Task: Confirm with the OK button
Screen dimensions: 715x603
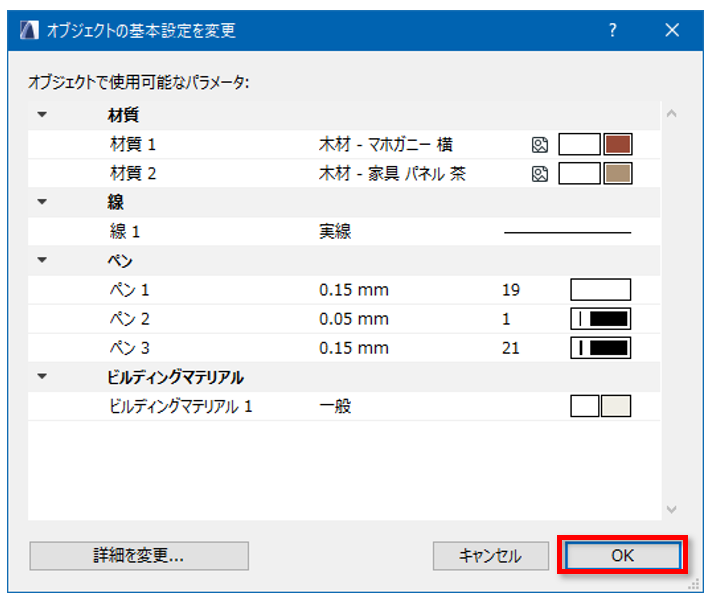Action: tap(622, 556)
